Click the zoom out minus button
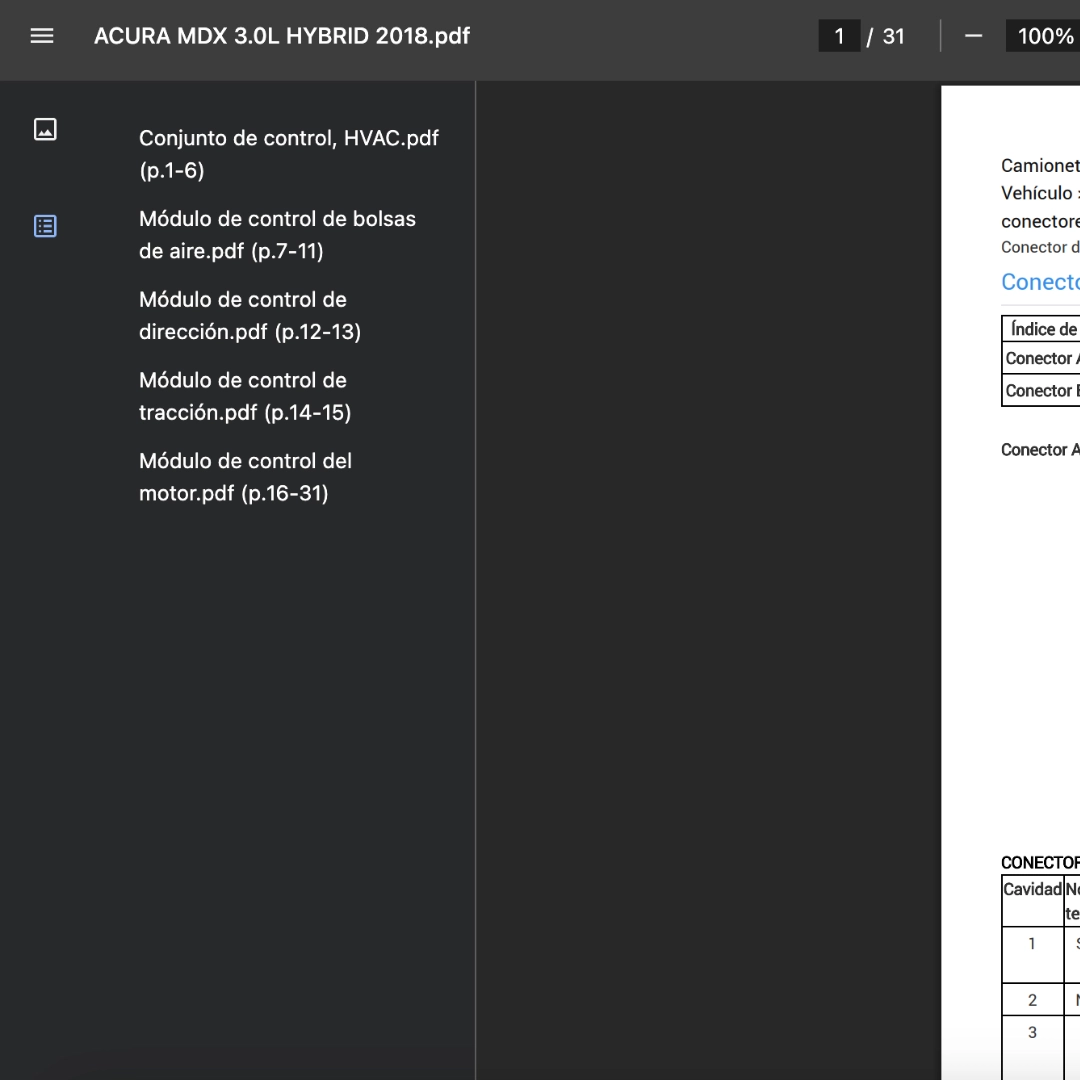The image size is (1080, 1080). pos(973,36)
